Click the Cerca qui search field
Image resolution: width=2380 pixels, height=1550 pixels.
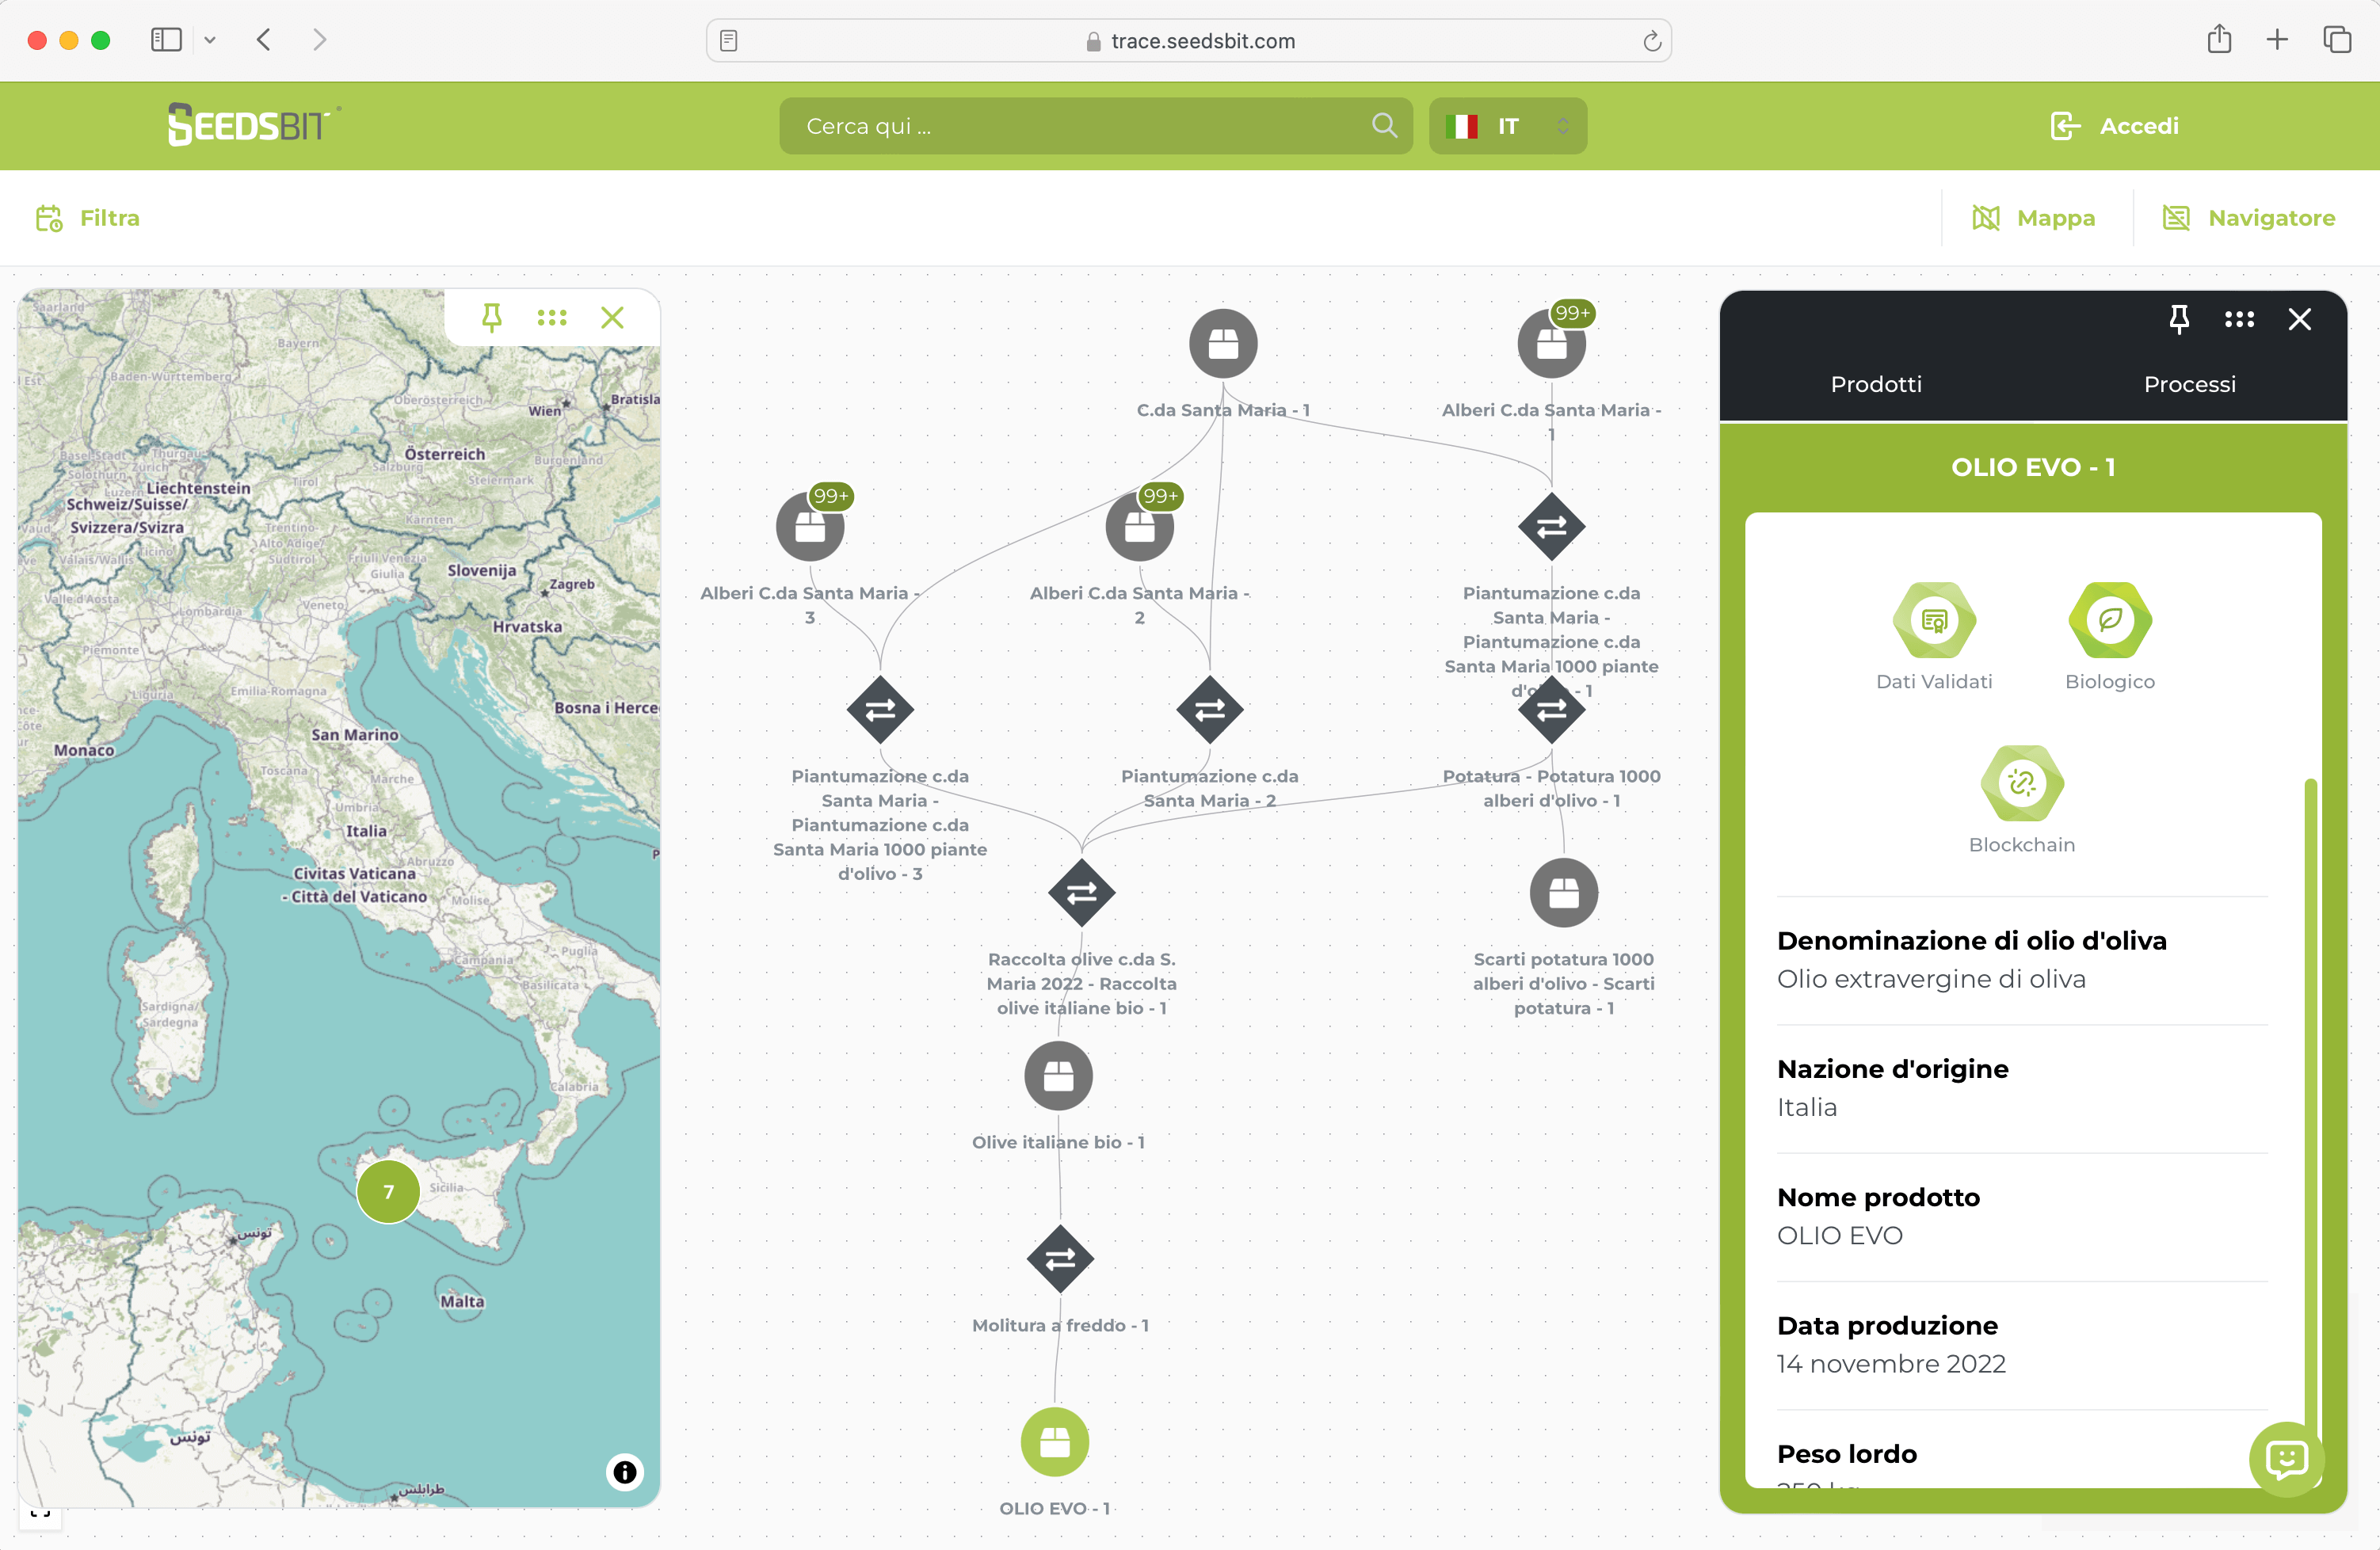[x=1095, y=125]
